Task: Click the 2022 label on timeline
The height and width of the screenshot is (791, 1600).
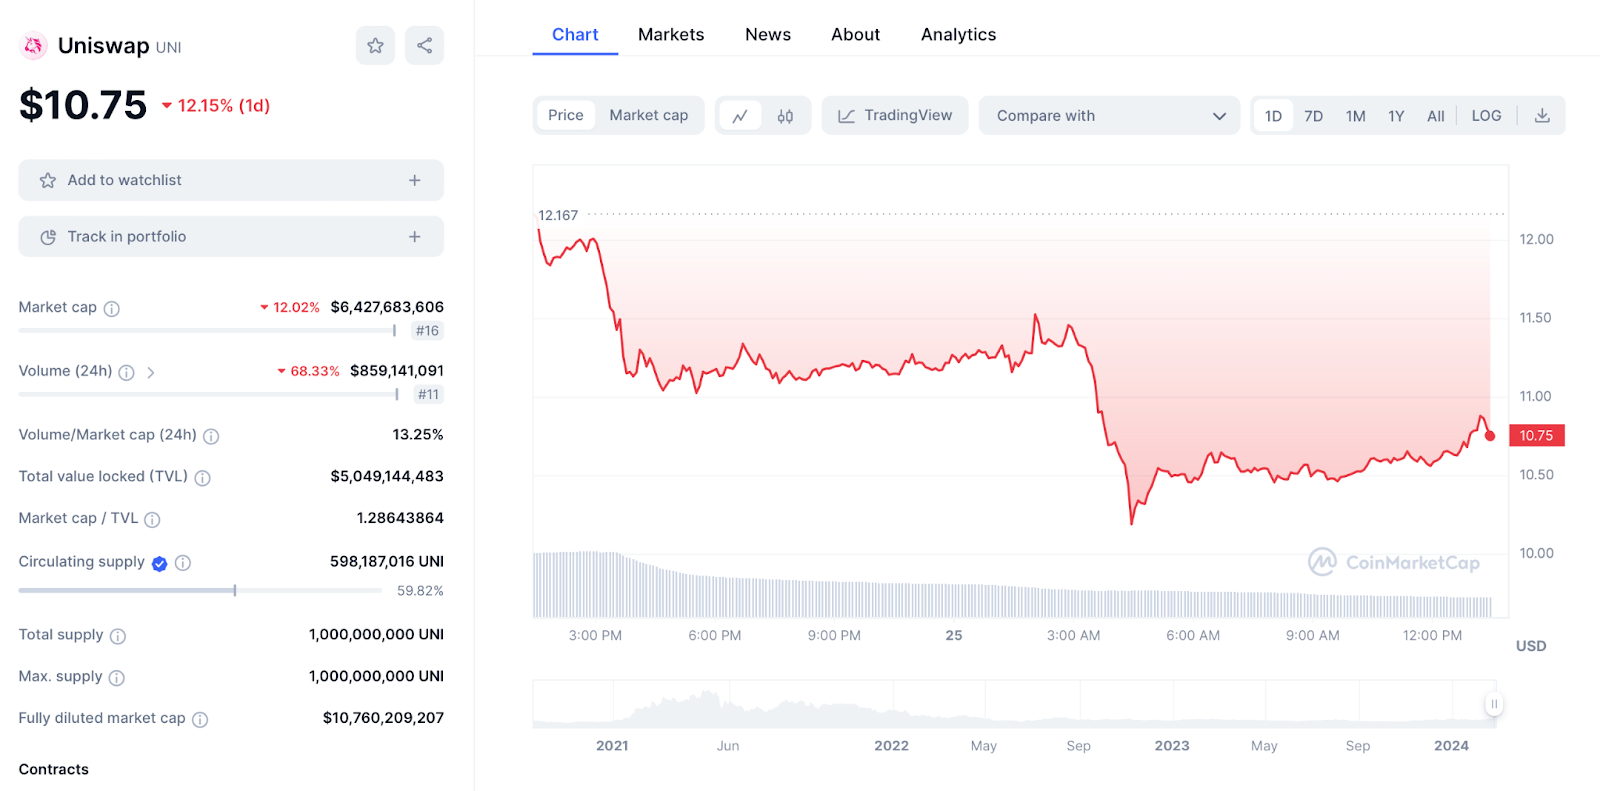Action: 892,746
